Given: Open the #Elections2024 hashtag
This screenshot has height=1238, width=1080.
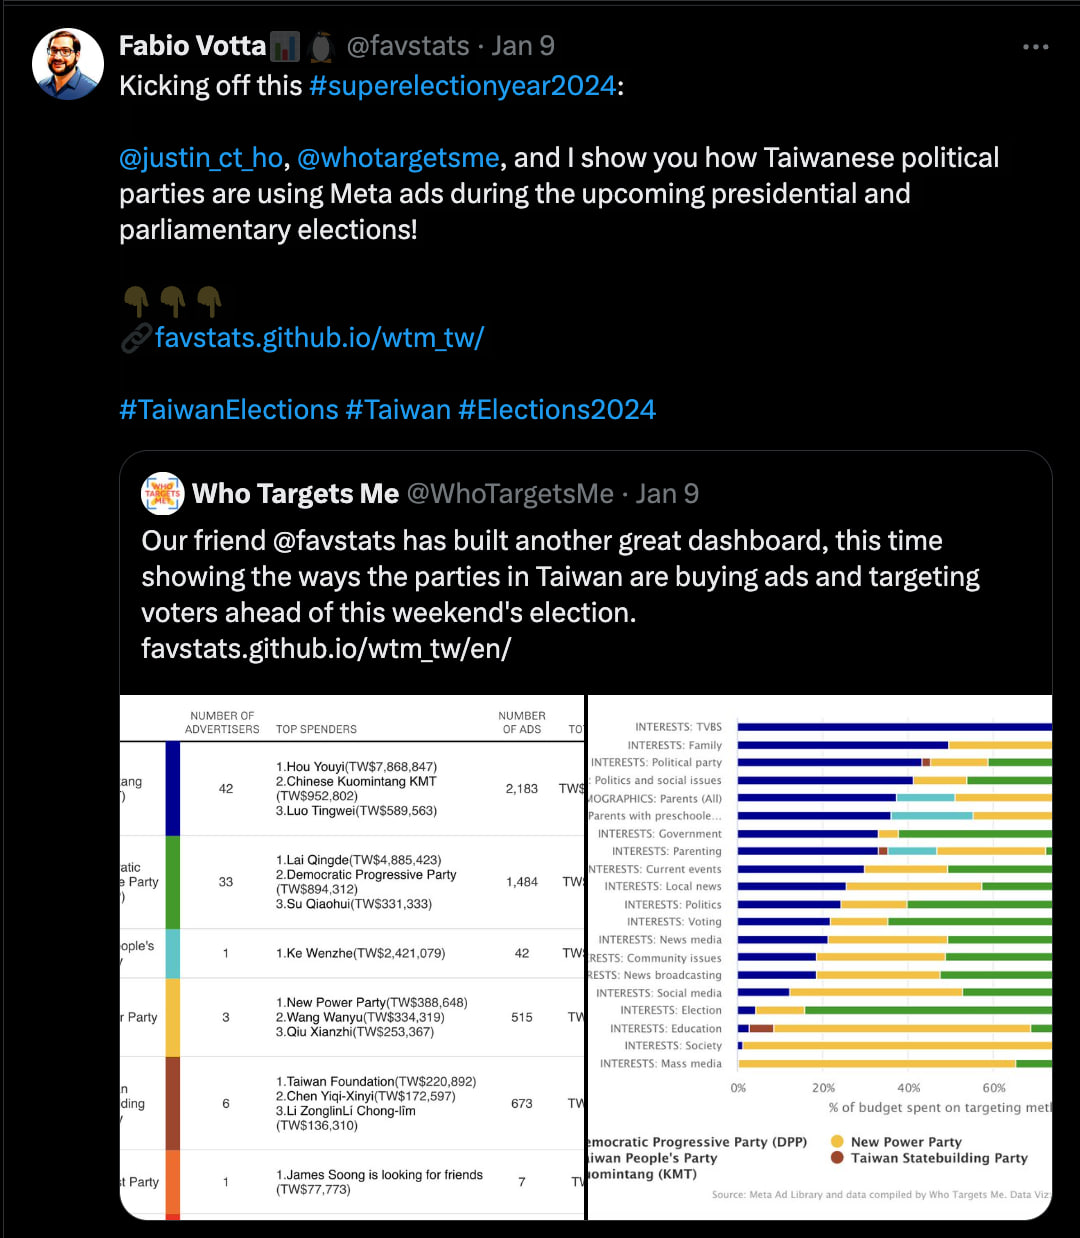Looking at the screenshot, I should pyautogui.click(x=557, y=410).
